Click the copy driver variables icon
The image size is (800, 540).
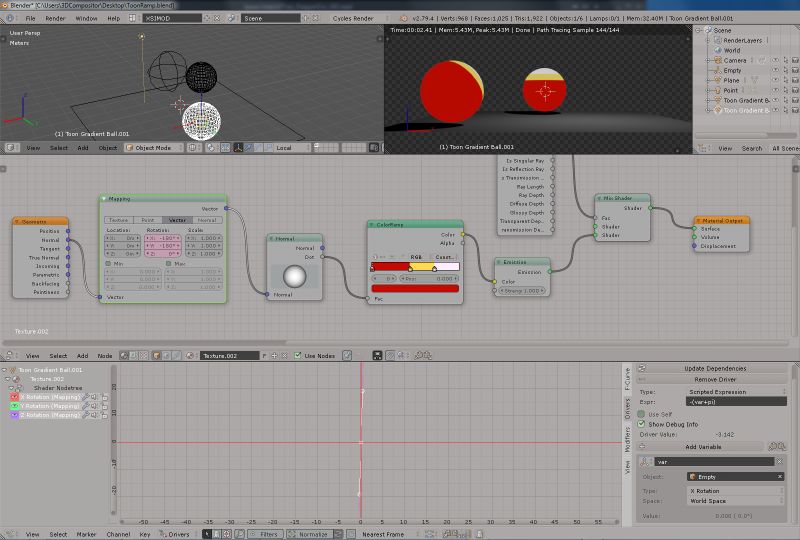tap(773, 447)
